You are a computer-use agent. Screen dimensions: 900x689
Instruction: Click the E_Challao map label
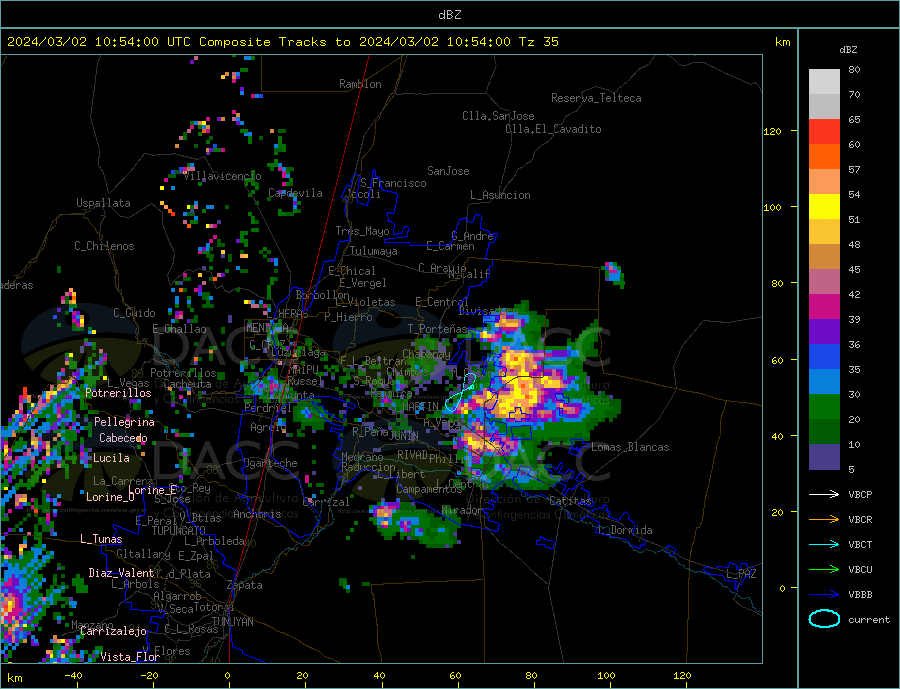179,329
